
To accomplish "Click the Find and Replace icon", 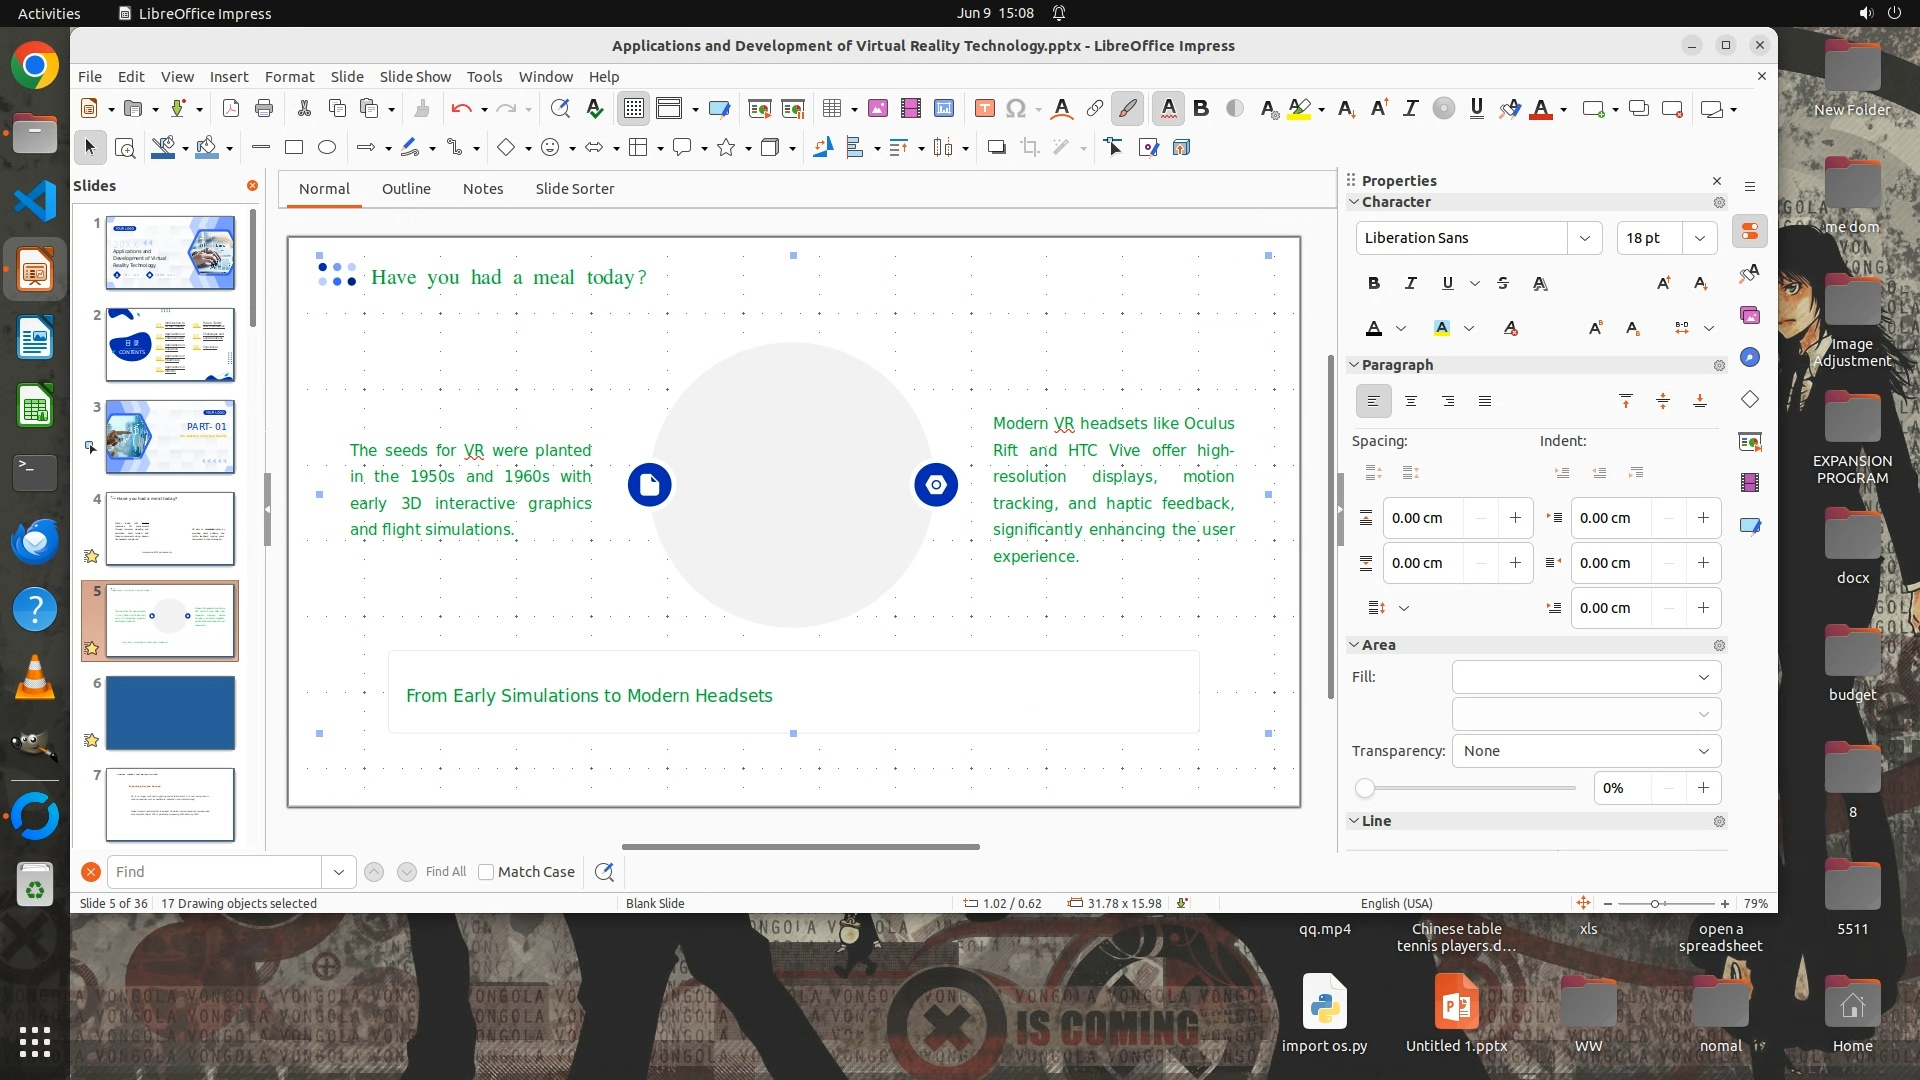I will pos(604,872).
